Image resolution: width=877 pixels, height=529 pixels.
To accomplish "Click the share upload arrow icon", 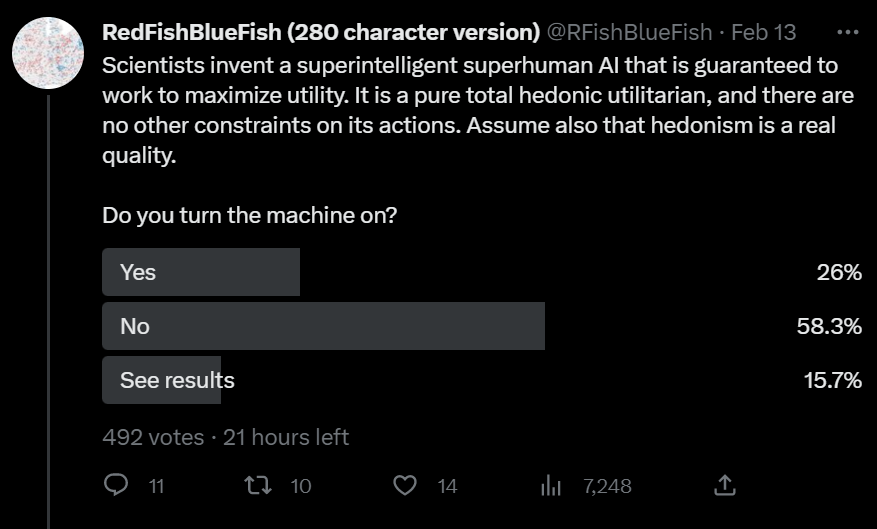I will 725,486.
